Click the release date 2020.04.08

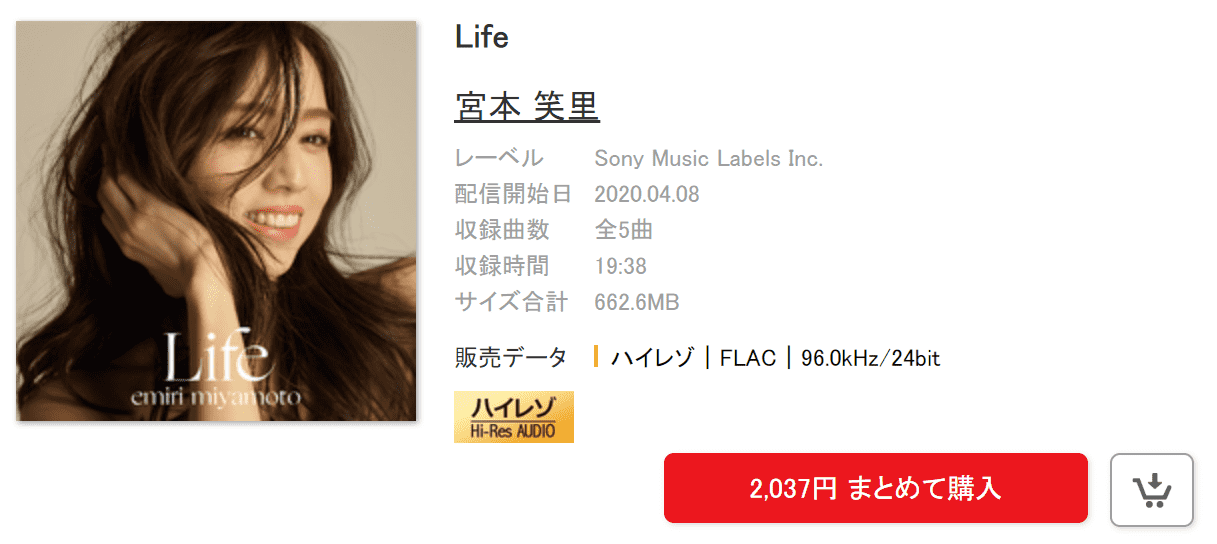point(647,194)
